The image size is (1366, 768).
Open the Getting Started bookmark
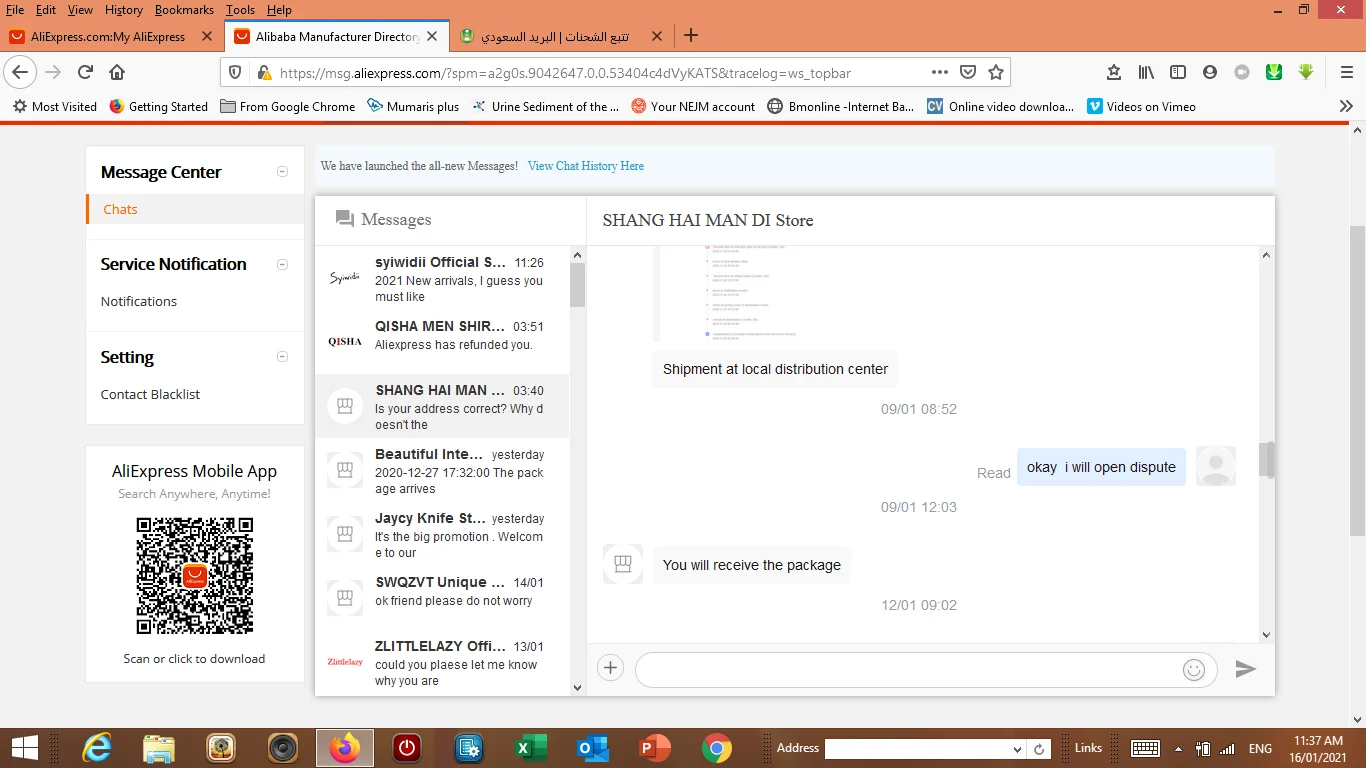tap(158, 106)
